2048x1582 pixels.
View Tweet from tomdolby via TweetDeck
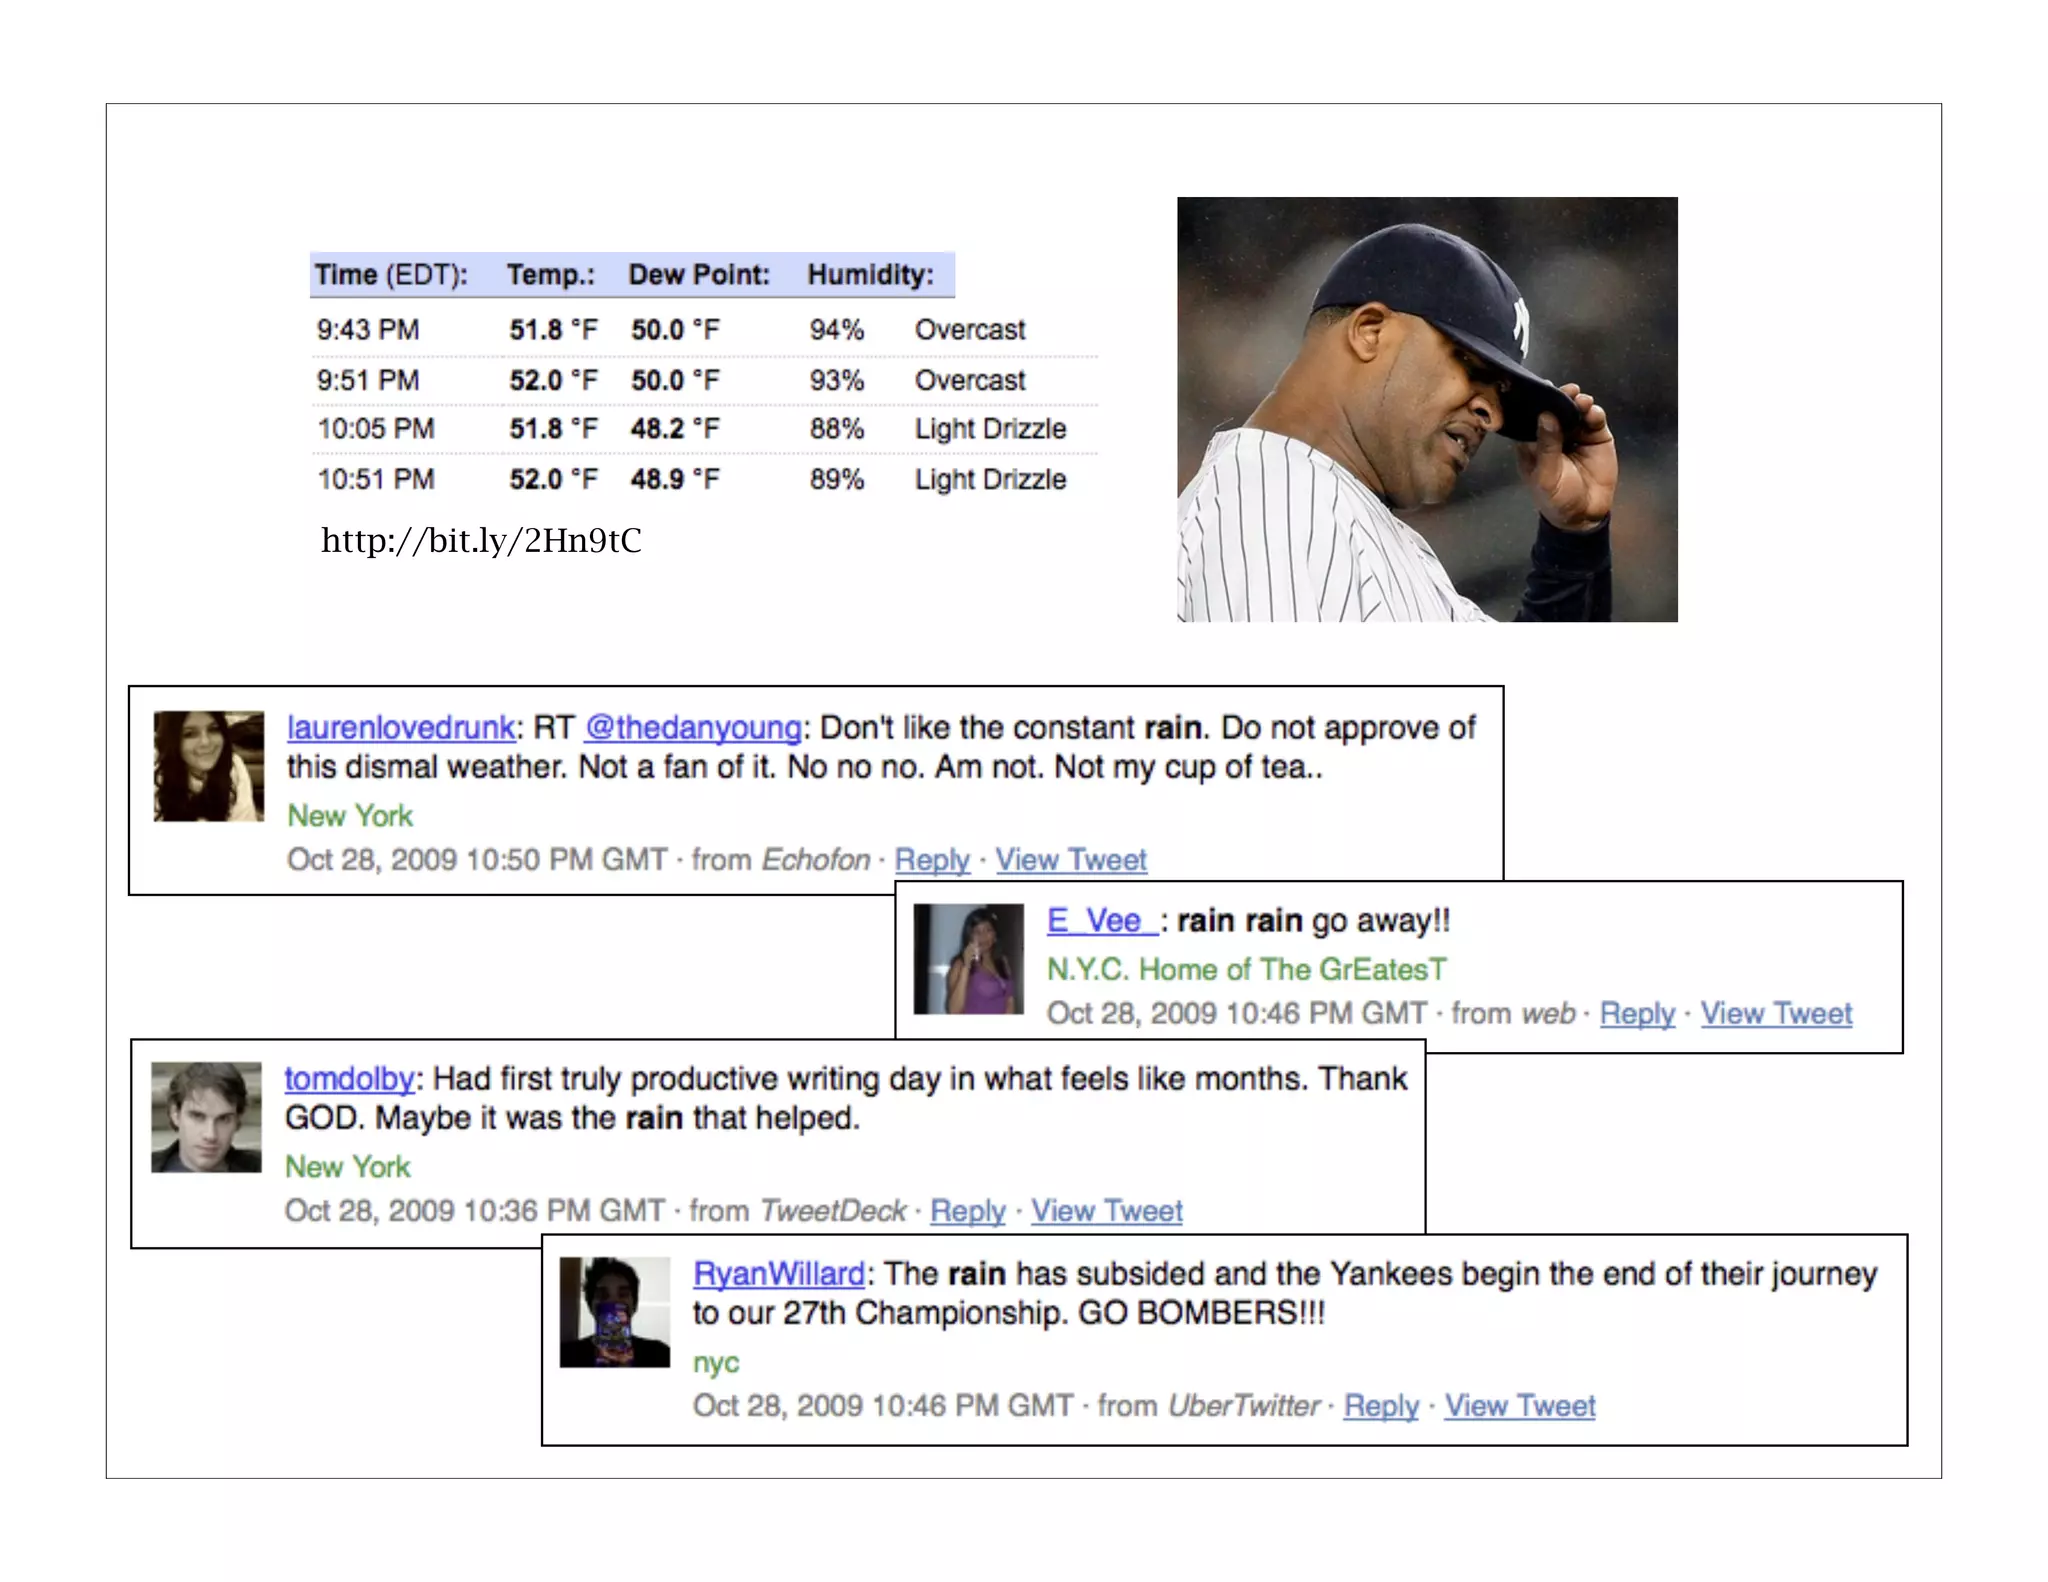(x=1106, y=1210)
